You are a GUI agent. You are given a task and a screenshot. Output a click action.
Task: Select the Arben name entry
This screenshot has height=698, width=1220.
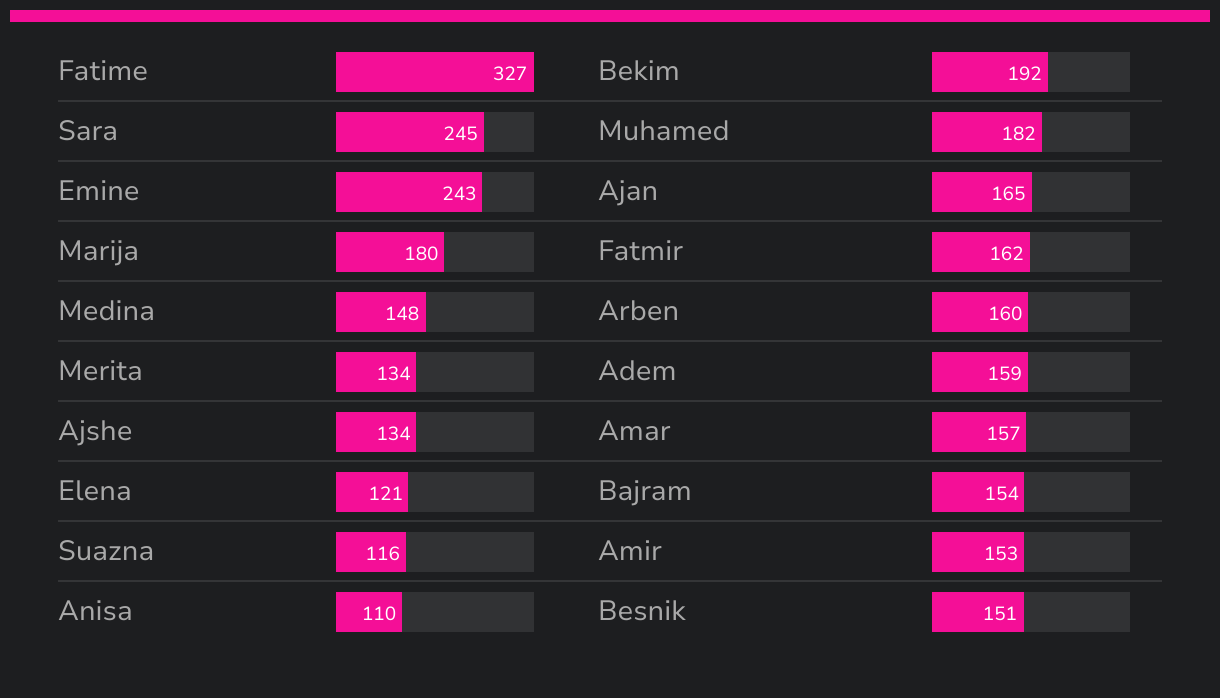click(x=639, y=312)
